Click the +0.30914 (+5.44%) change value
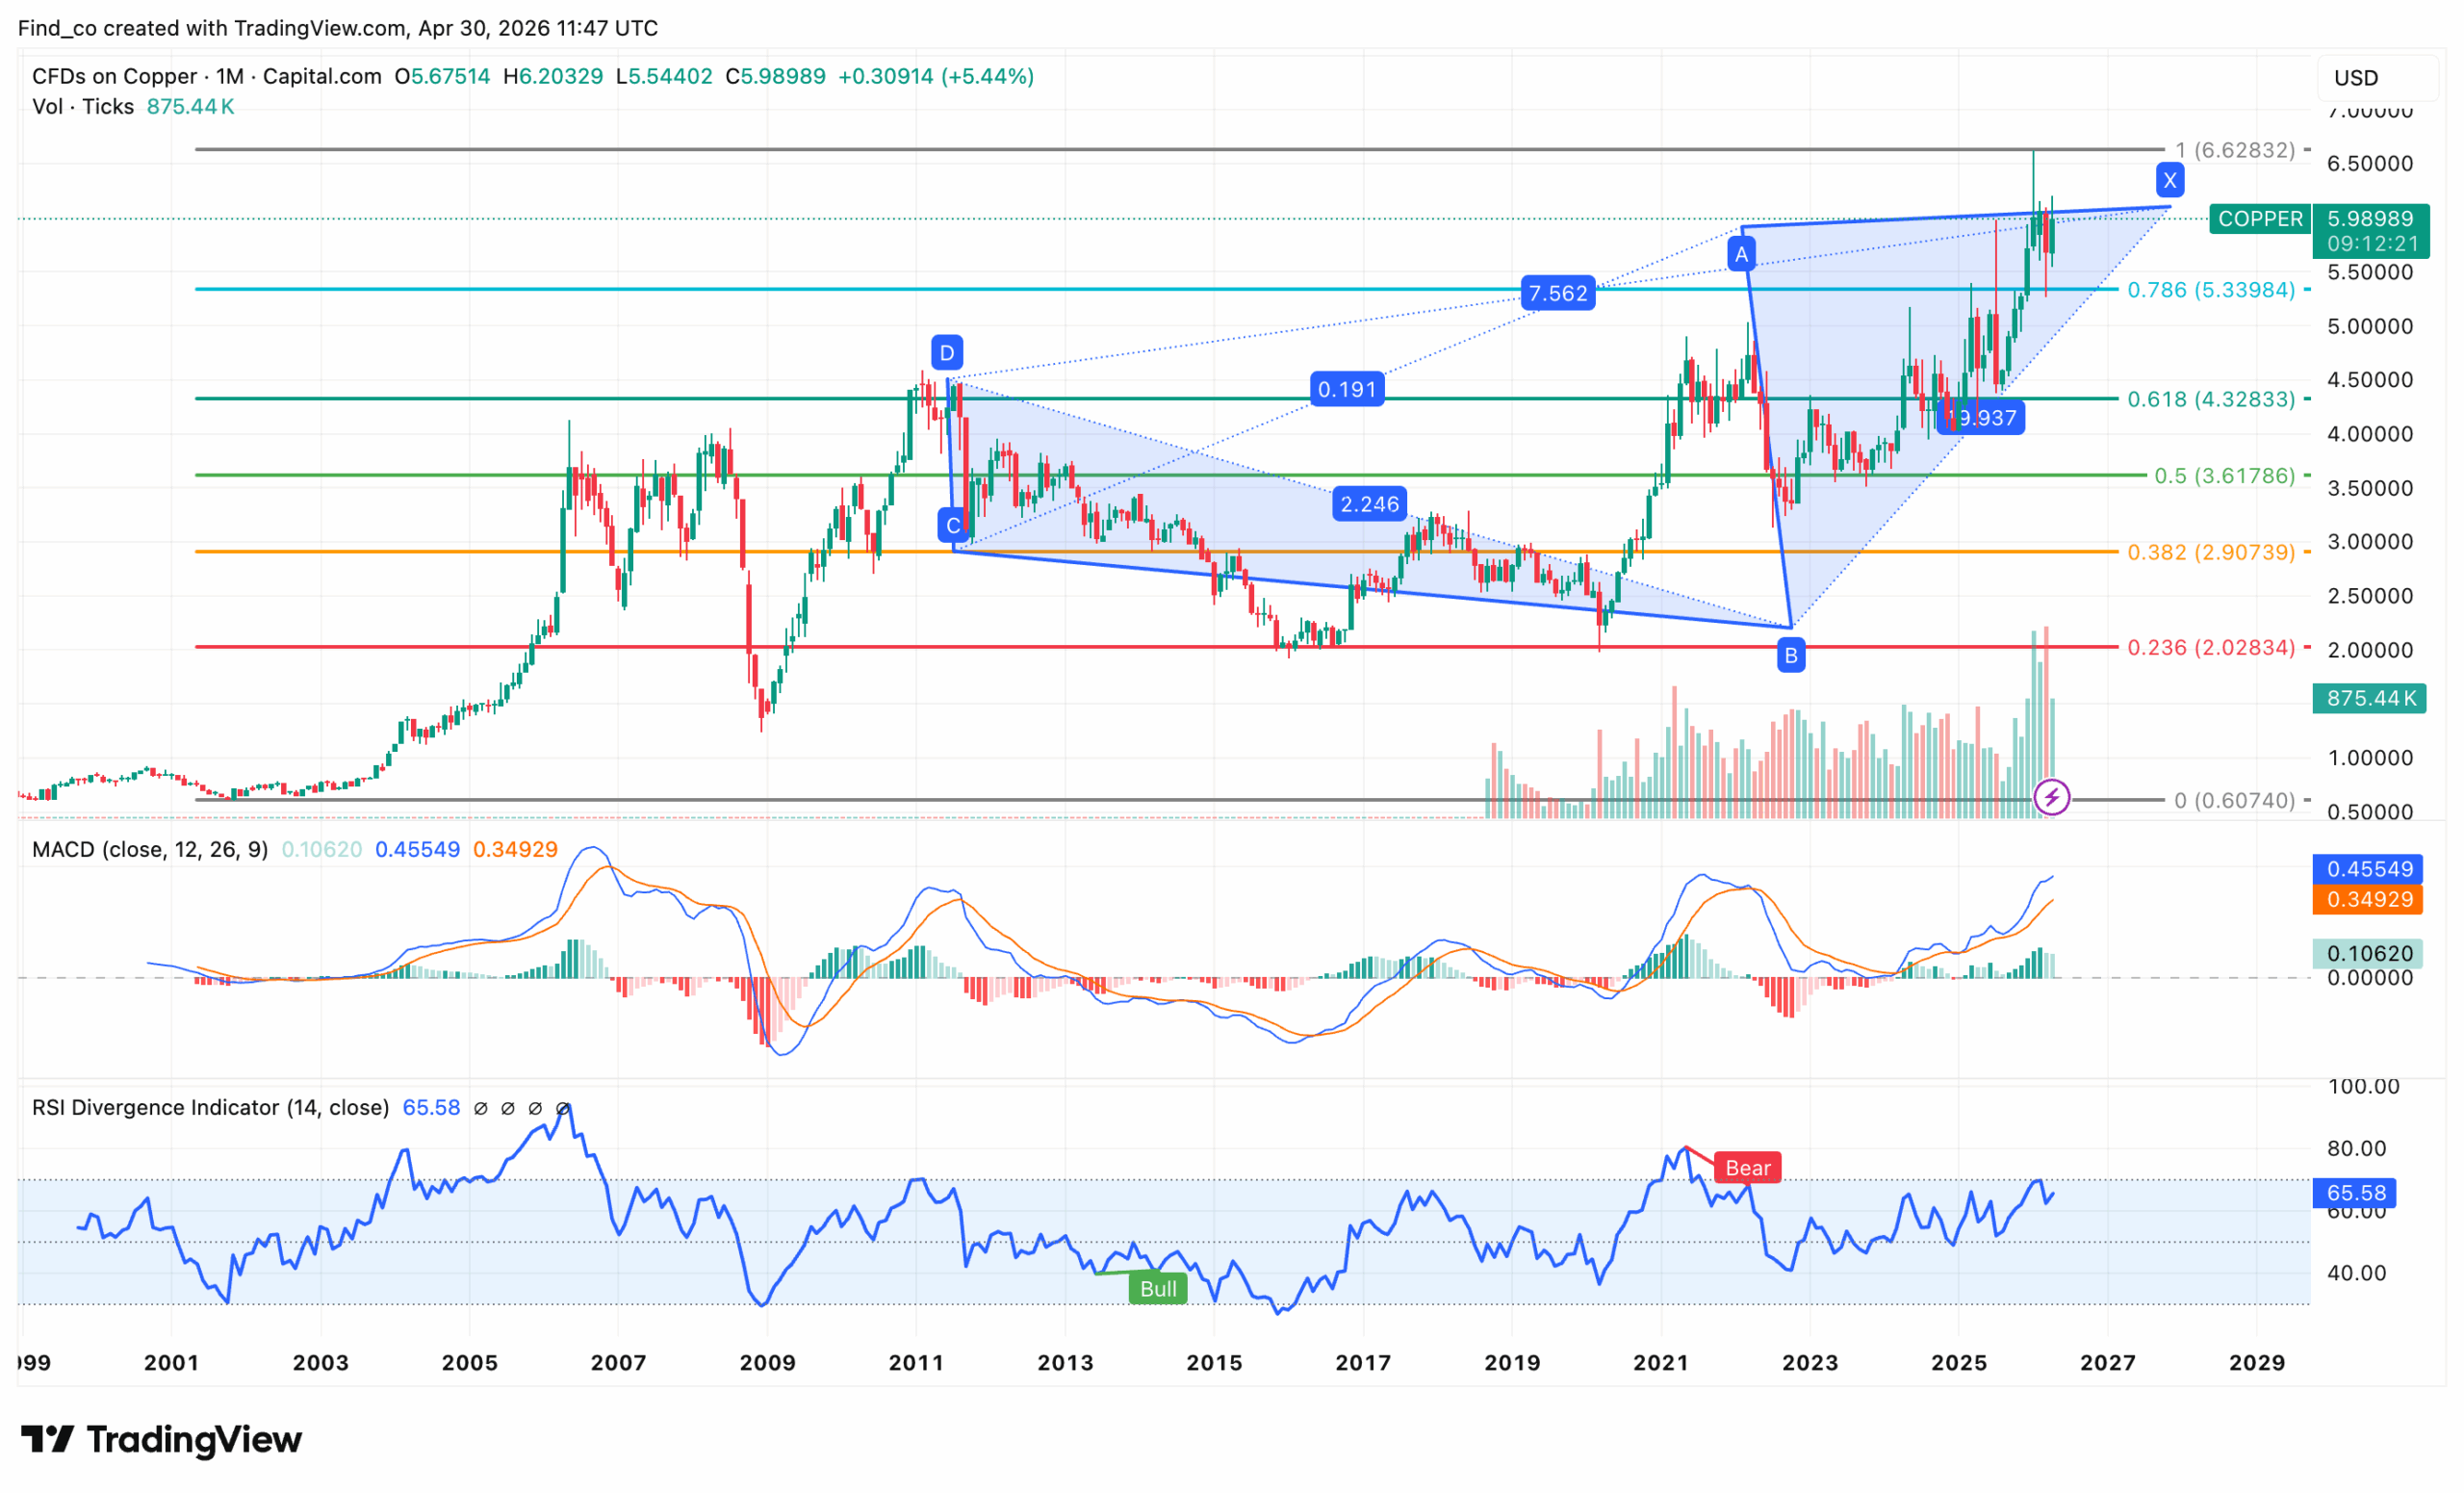Image resolution: width=2464 pixels, height=1493 pixels. [936, 76]
